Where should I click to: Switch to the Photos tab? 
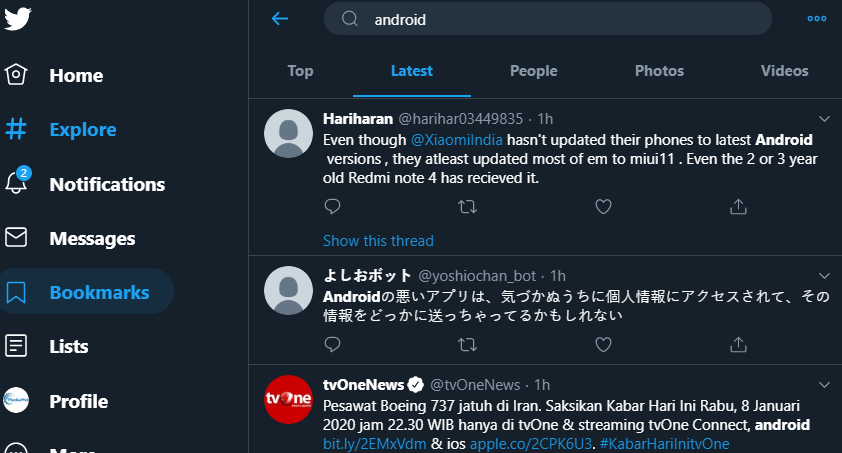pos(659,71)
